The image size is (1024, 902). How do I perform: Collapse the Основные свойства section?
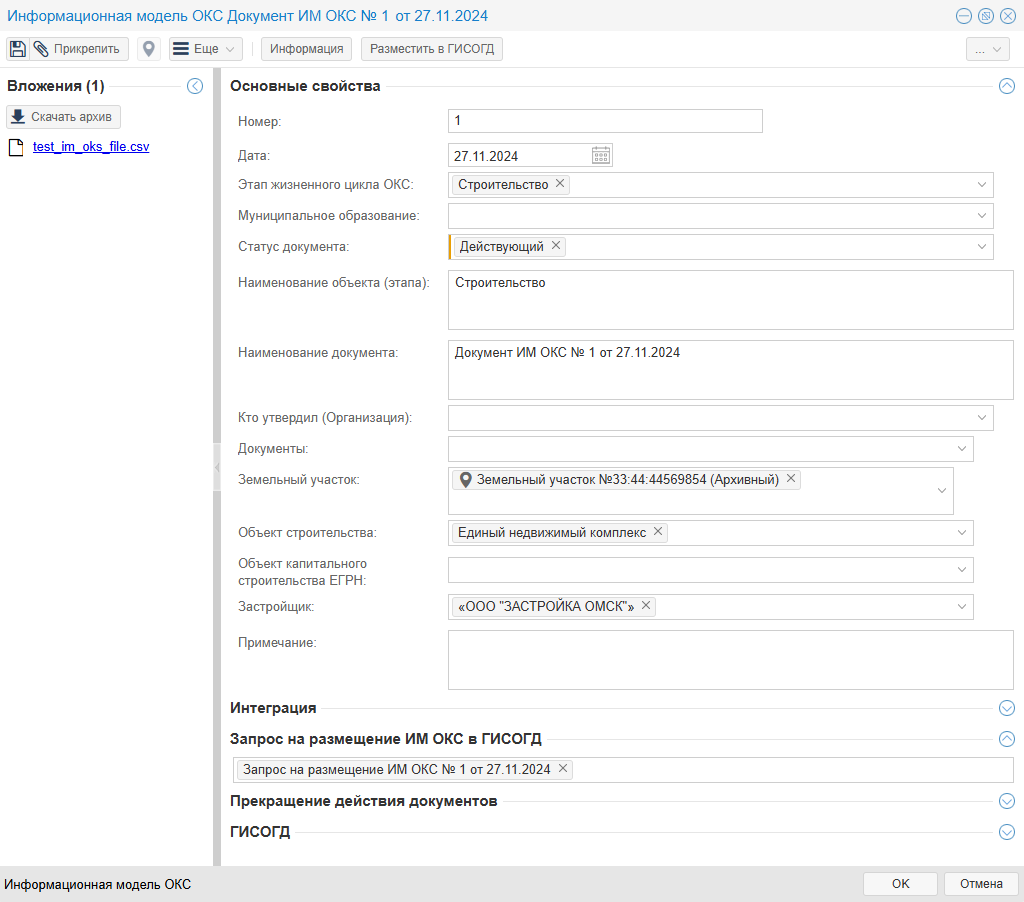1007,87
